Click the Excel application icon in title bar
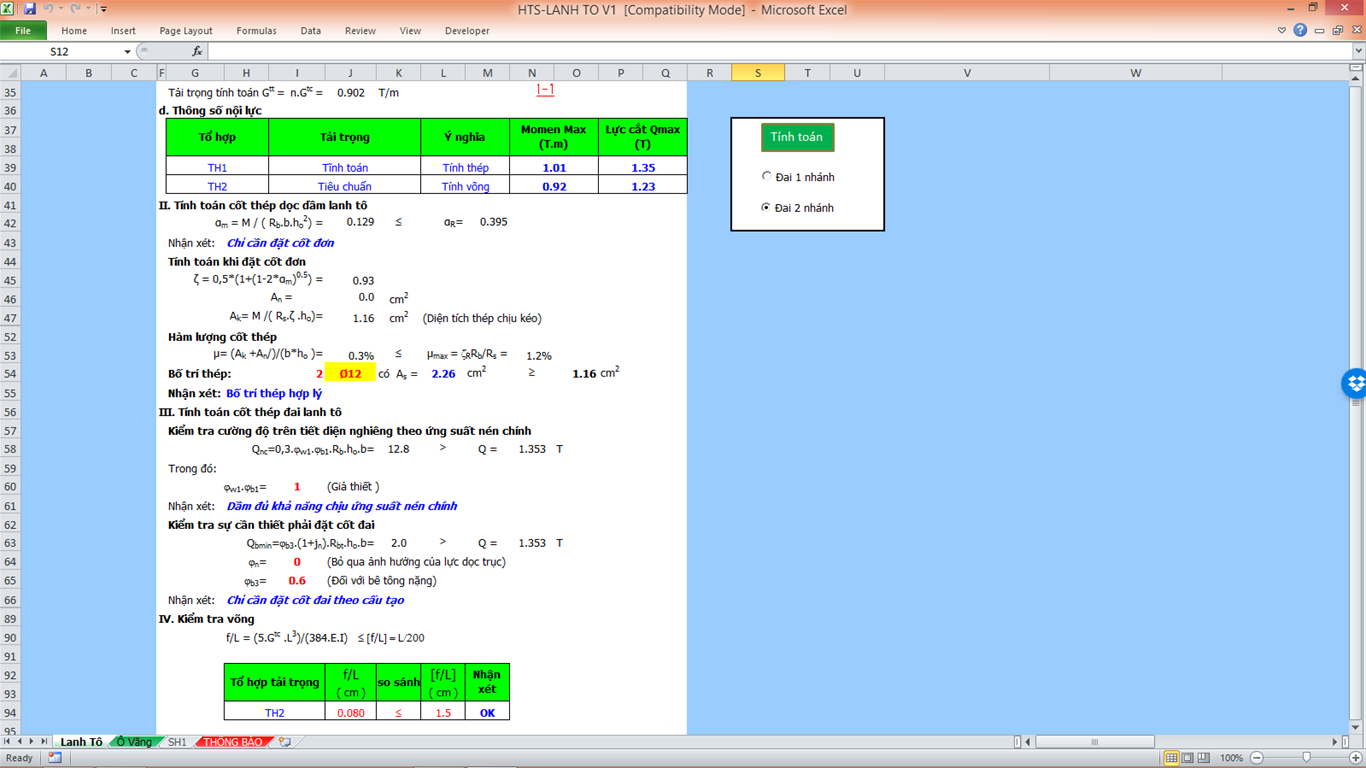 [8, 9]
